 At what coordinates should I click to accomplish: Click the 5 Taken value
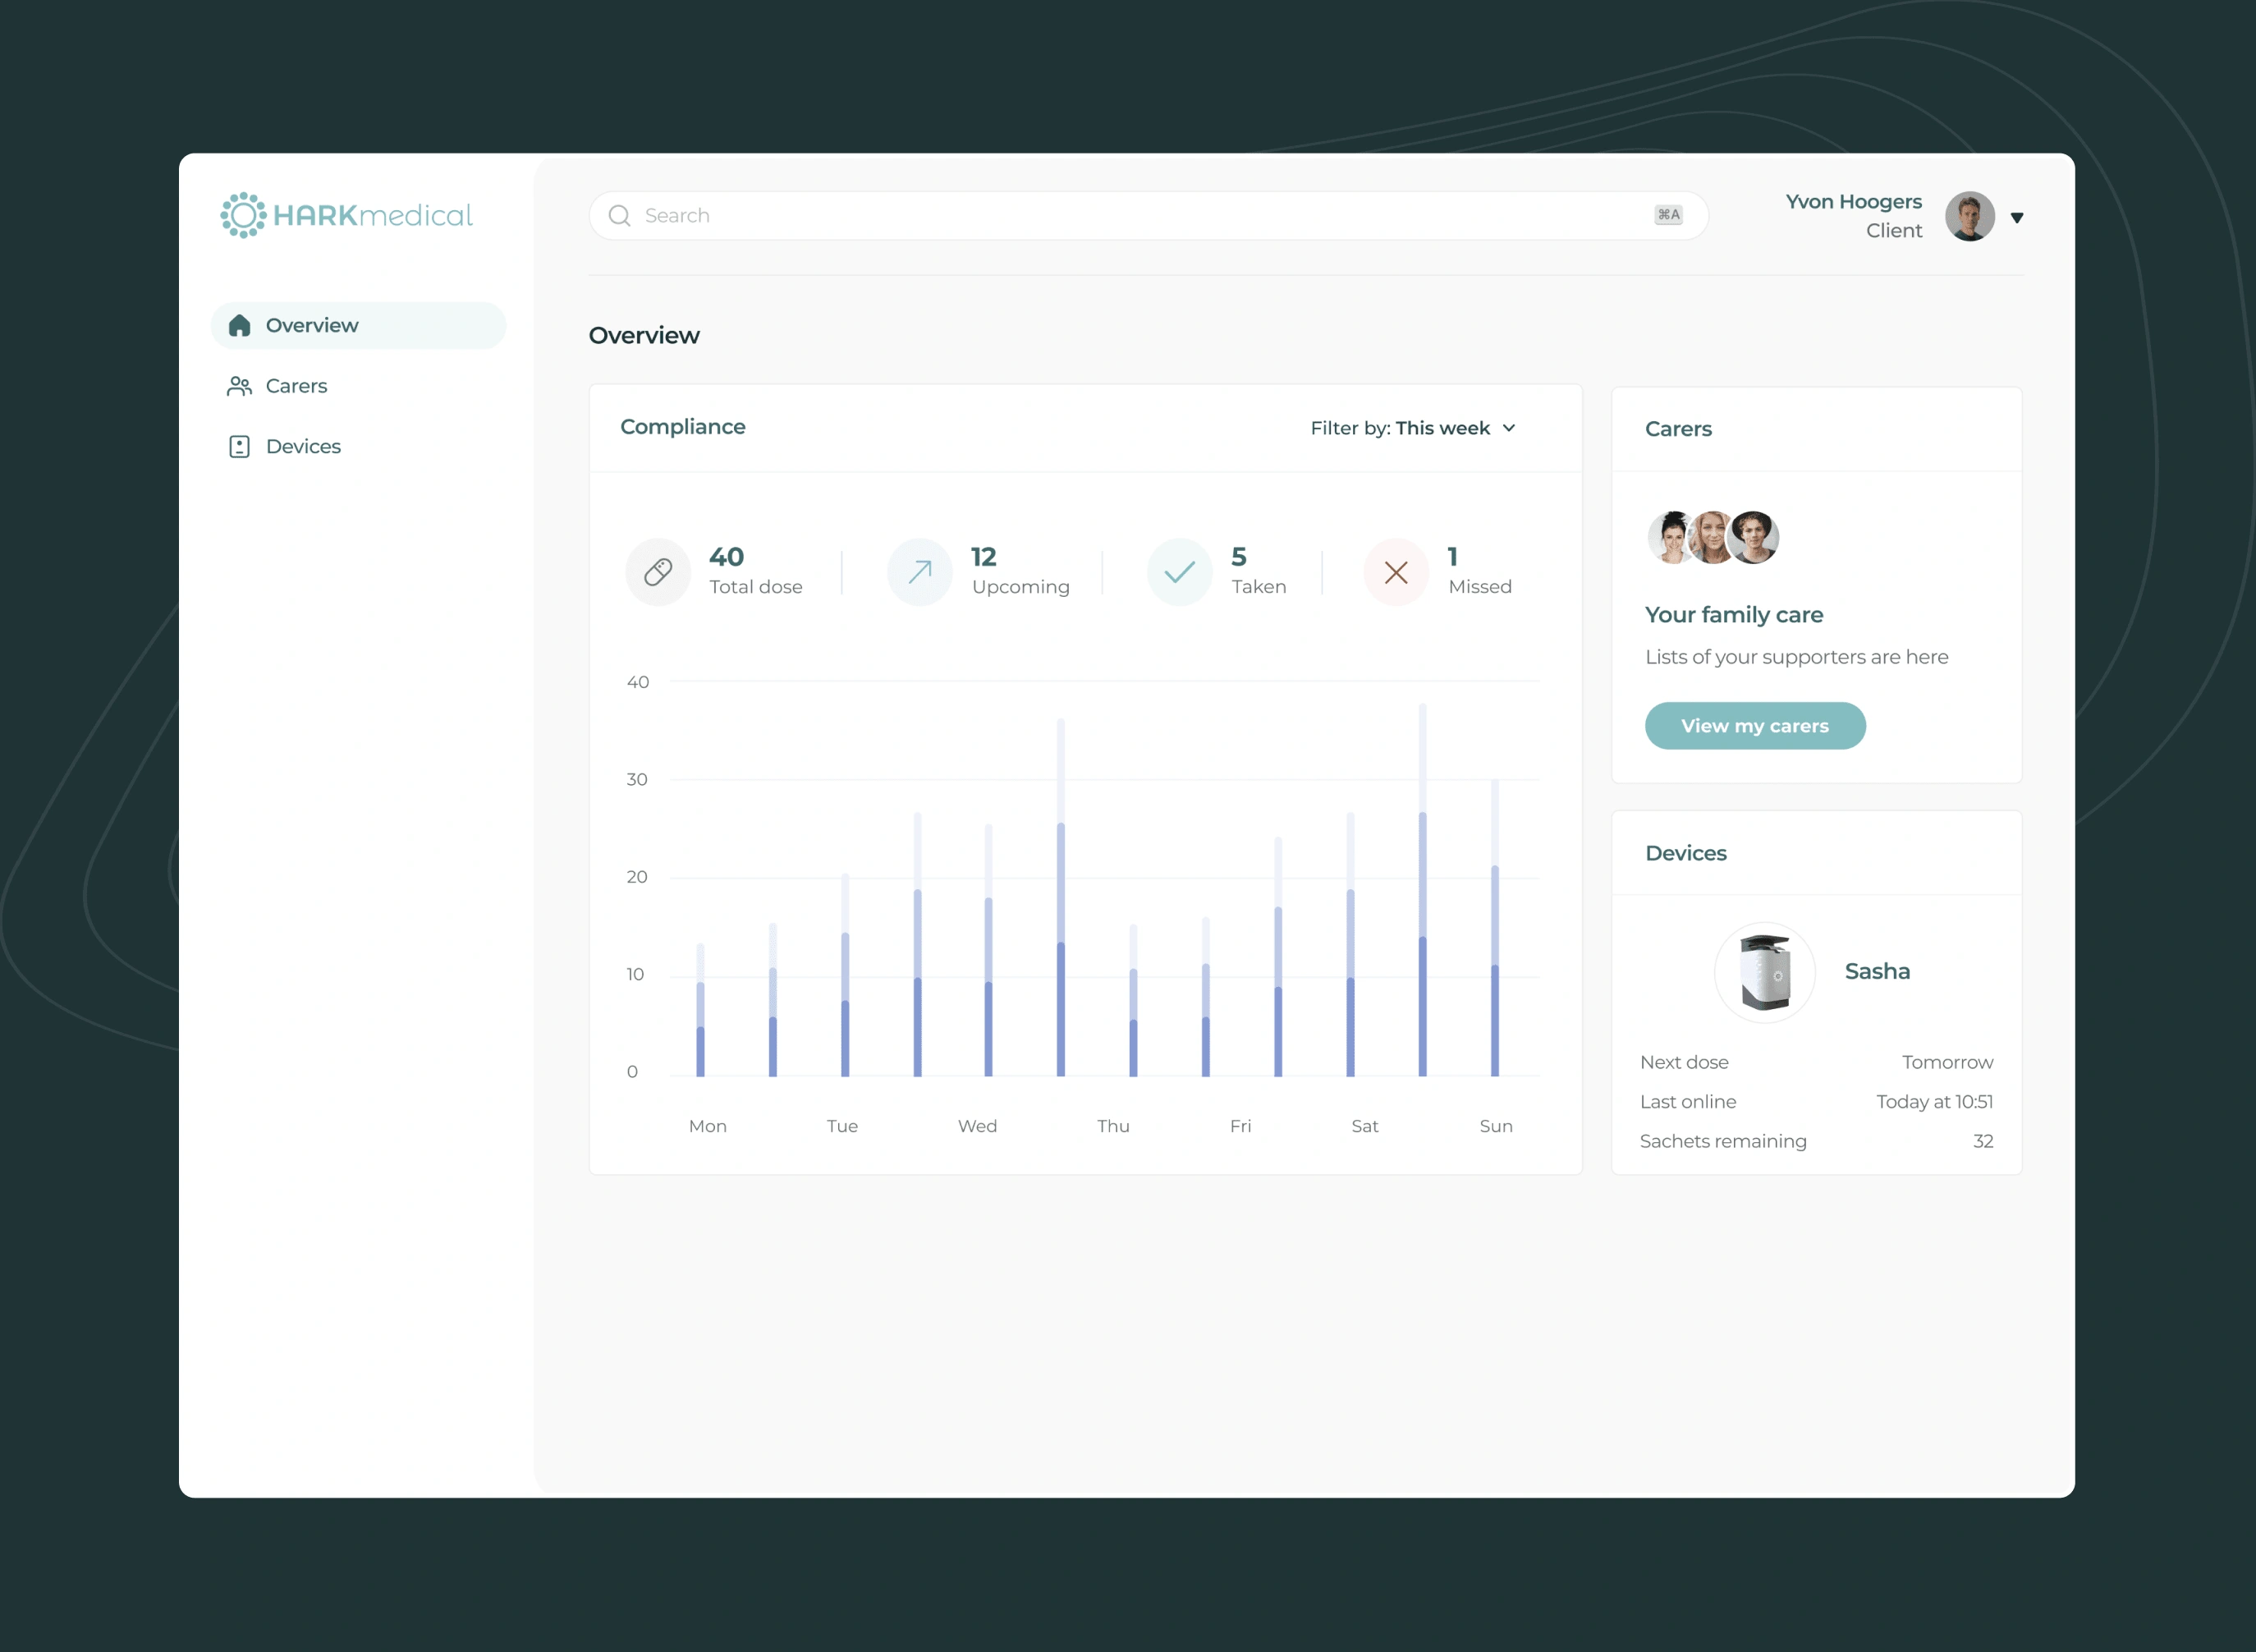(x=1238, y=557)
